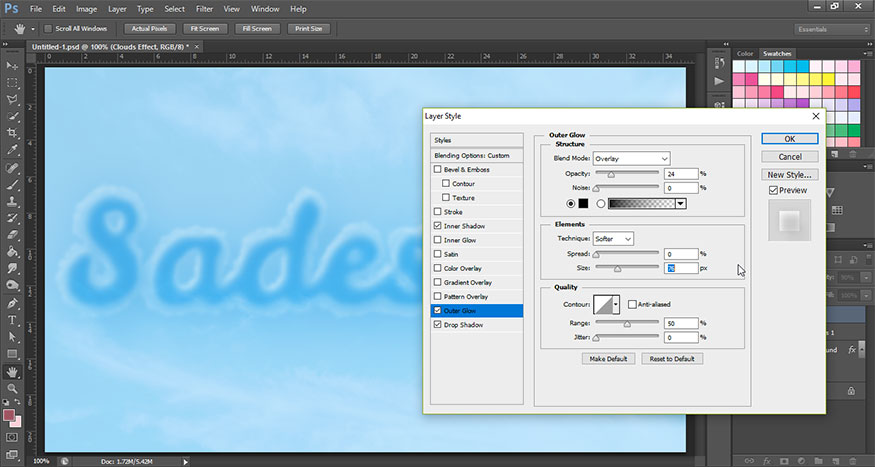
Task: Select the Move tool
Action: (x=14, y=65)
